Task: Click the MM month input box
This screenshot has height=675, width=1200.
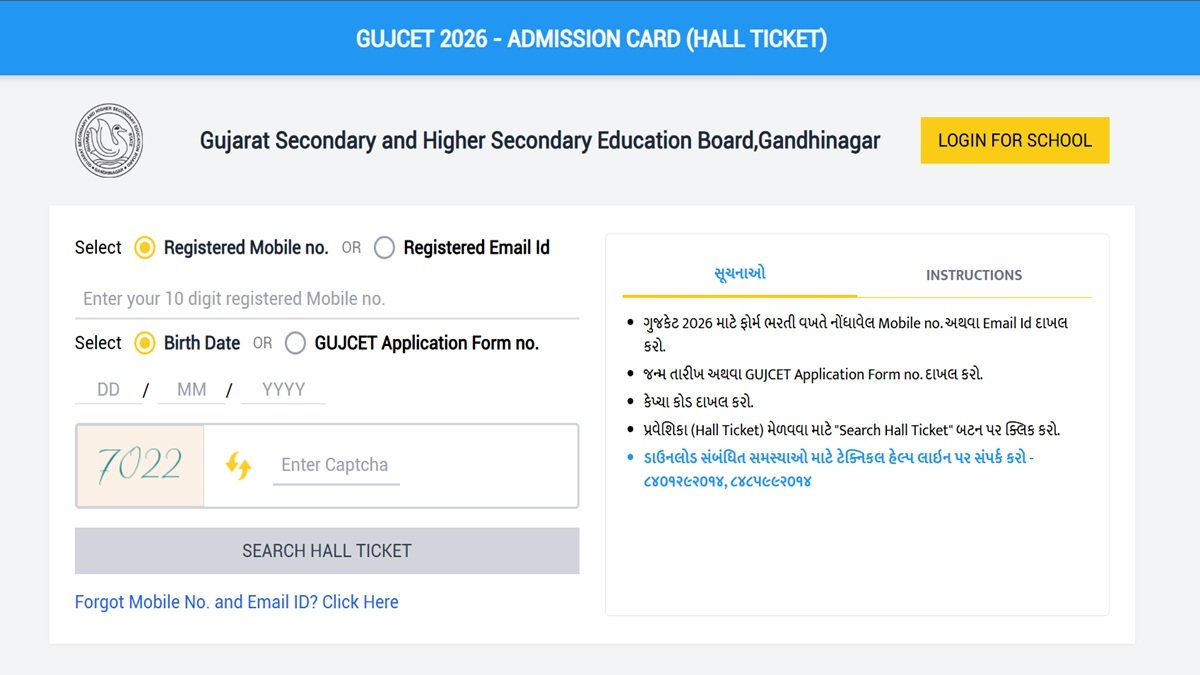Action: tap(192, 389)
